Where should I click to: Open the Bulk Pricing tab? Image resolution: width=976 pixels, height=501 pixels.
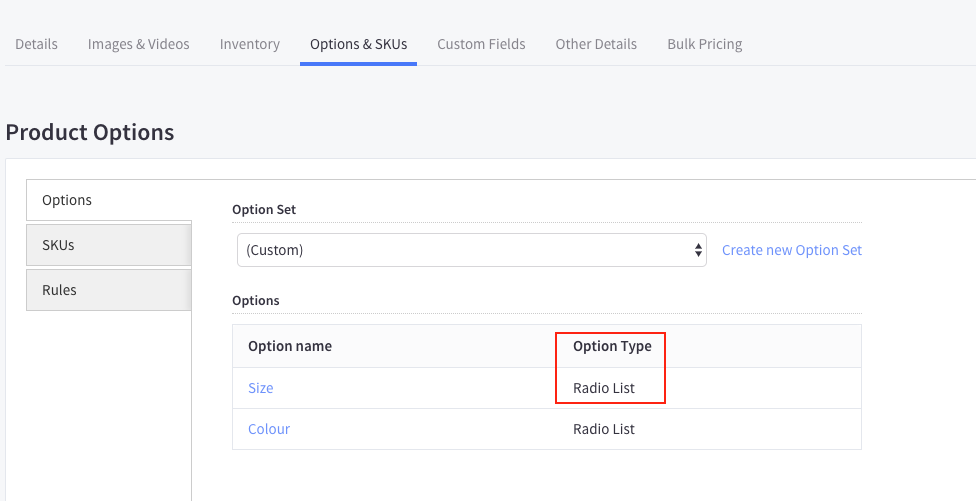coord(704,44)
